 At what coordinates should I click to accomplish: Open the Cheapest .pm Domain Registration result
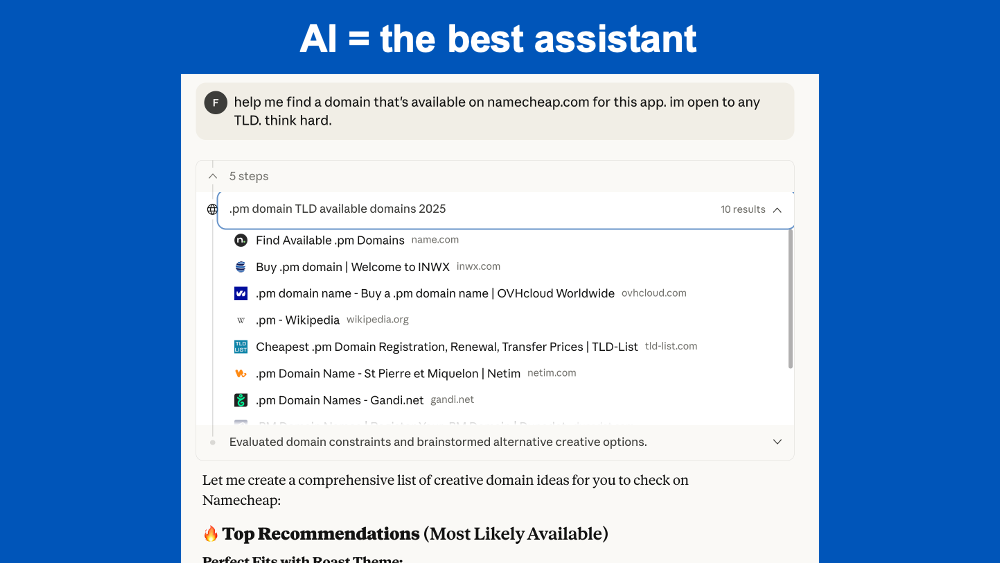pyautogui.click(x=446, y=347)
